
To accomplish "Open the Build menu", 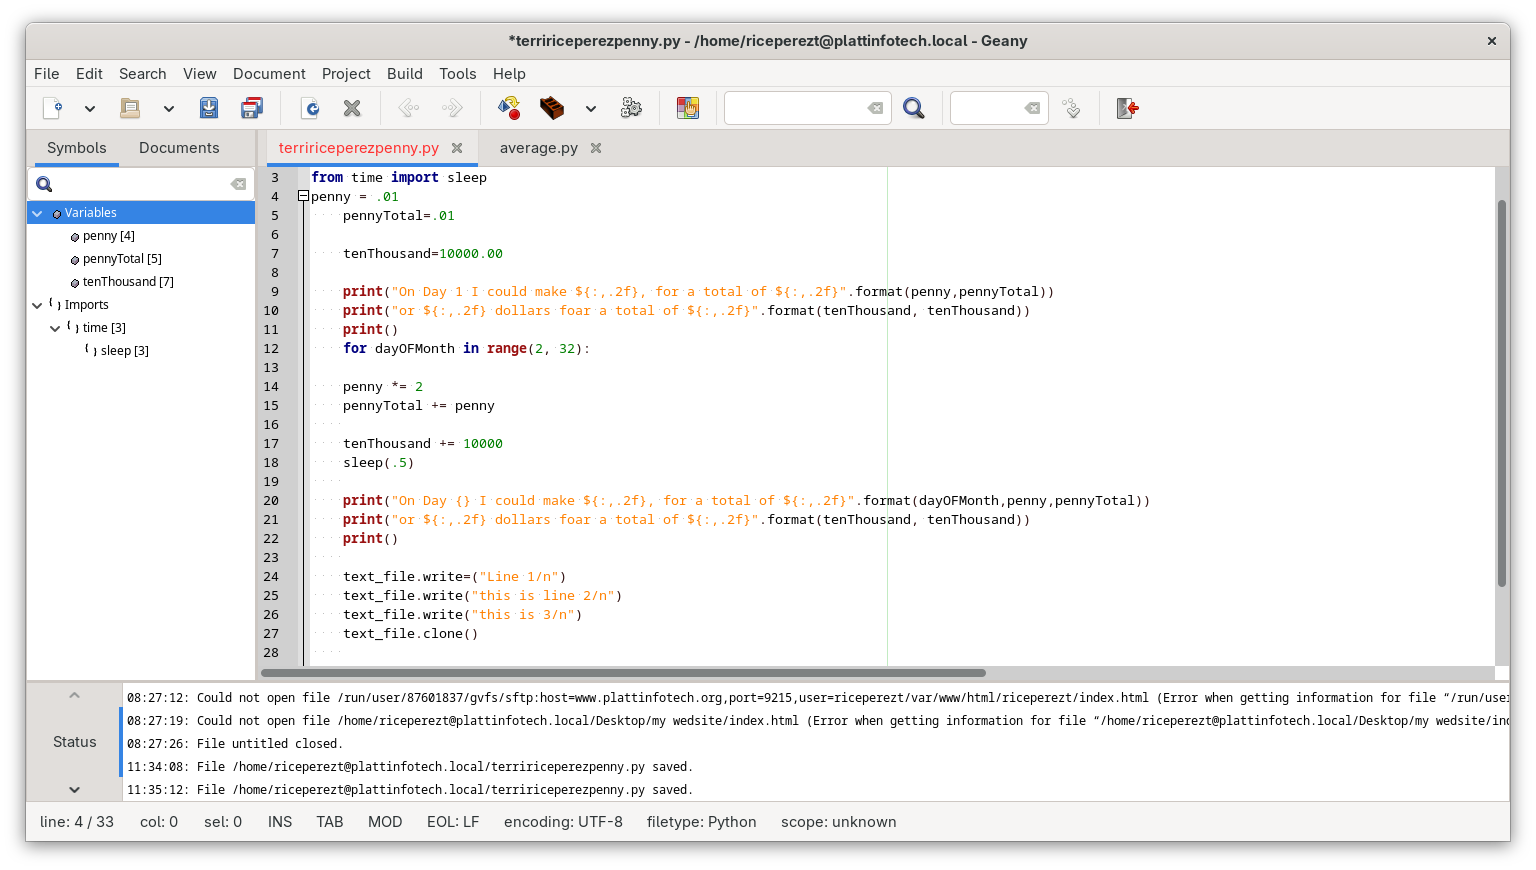I will point(405,74).
